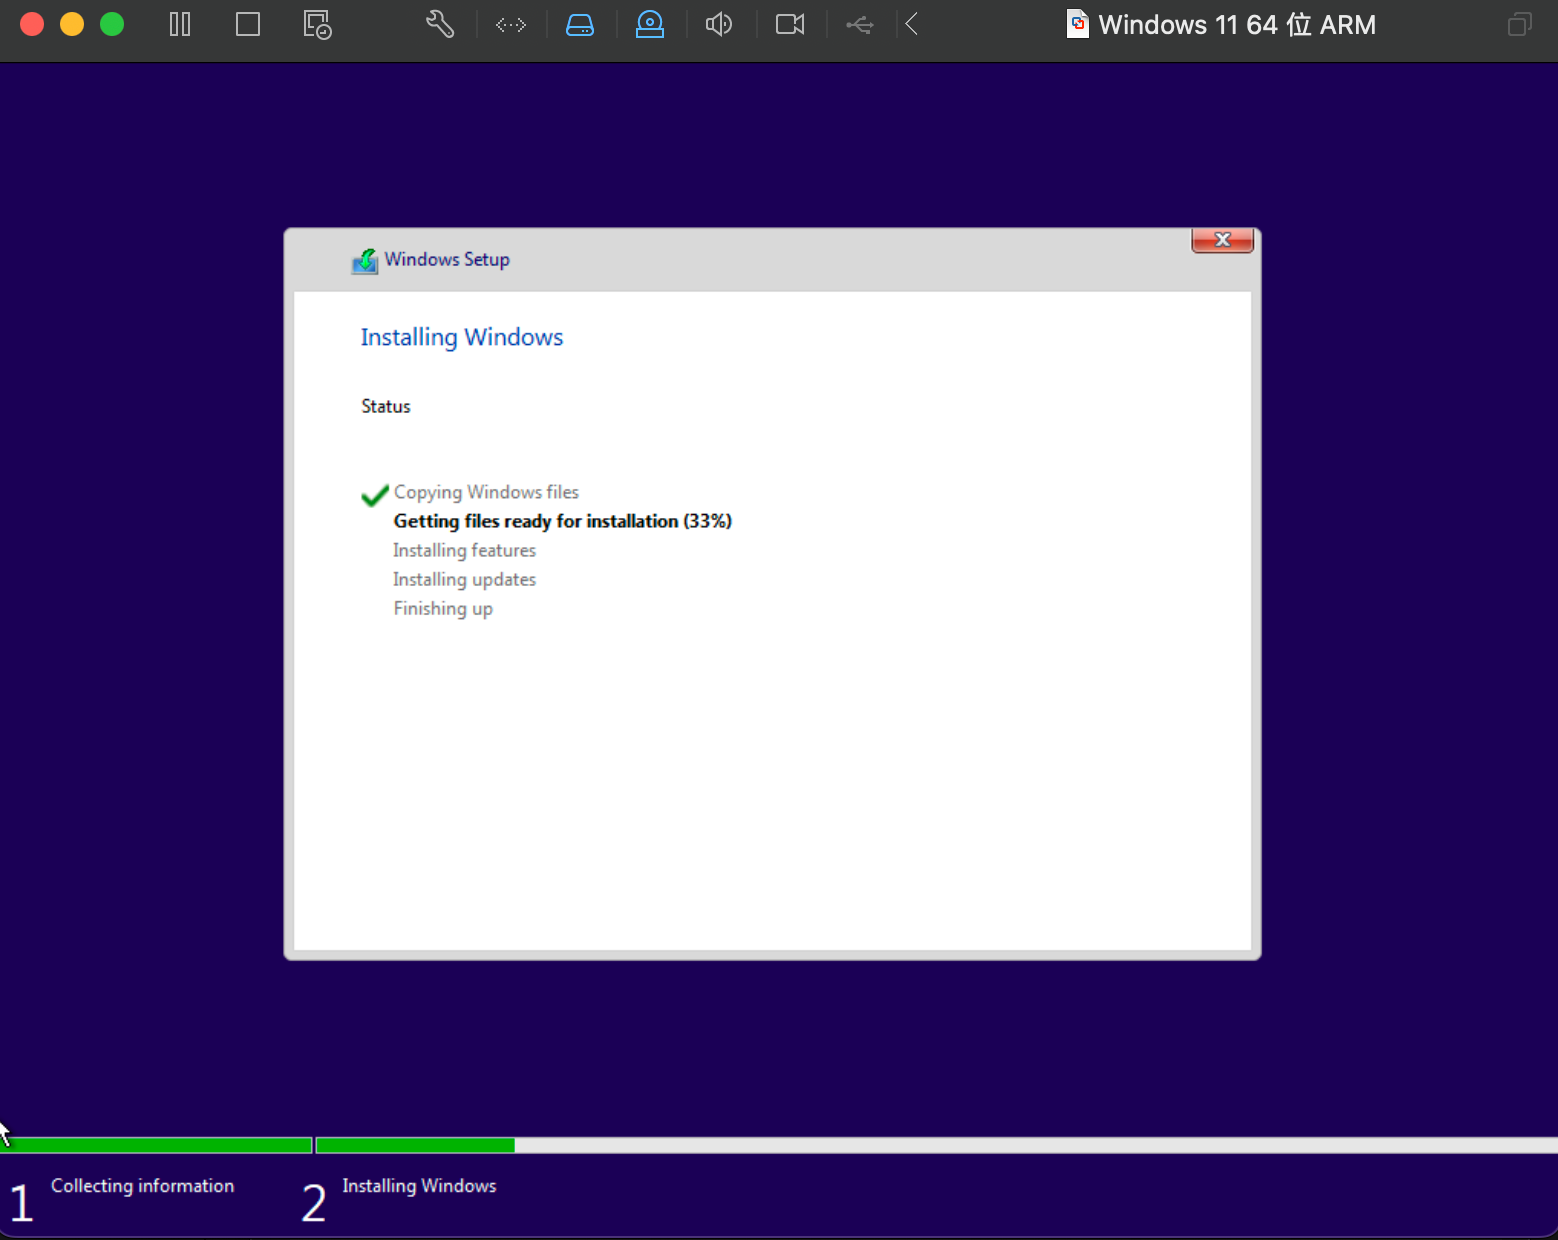Click the macOS red close button

pos(32,24)
